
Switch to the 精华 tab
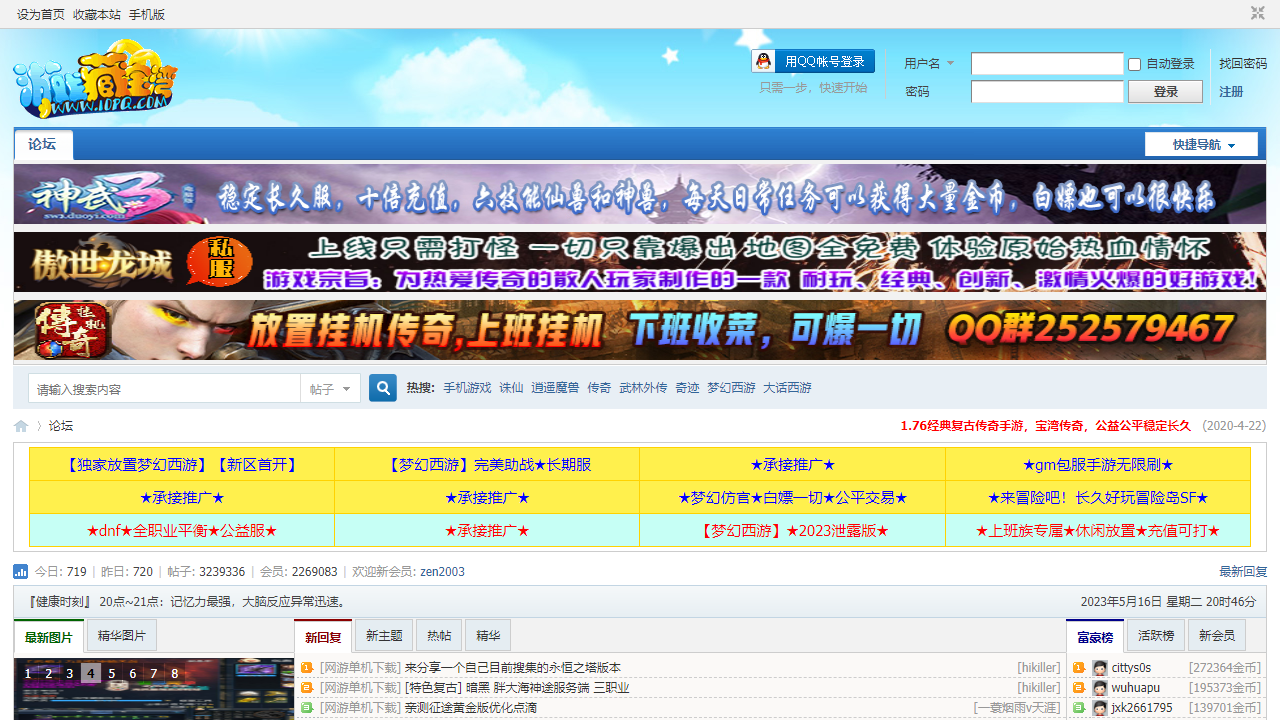pos(488,636)
